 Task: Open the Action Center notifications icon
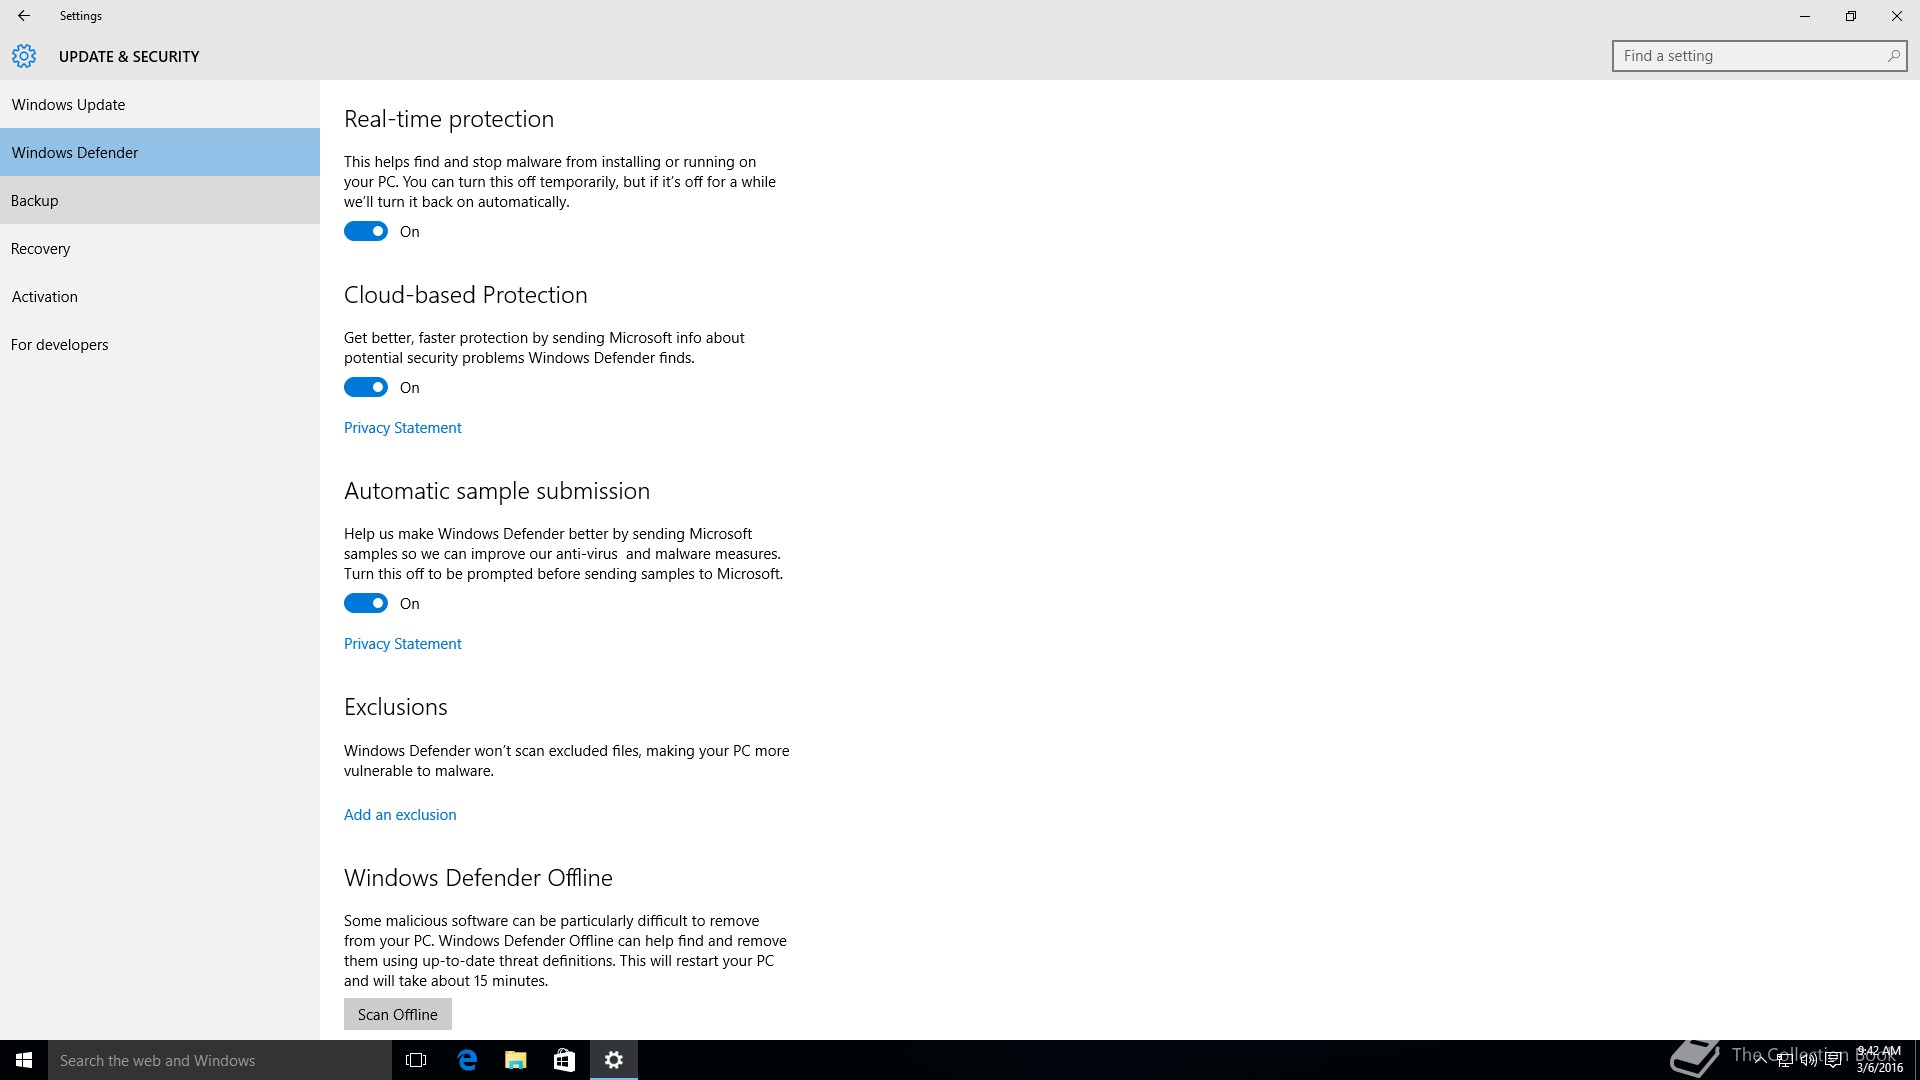click(x=1833, y=1060)
